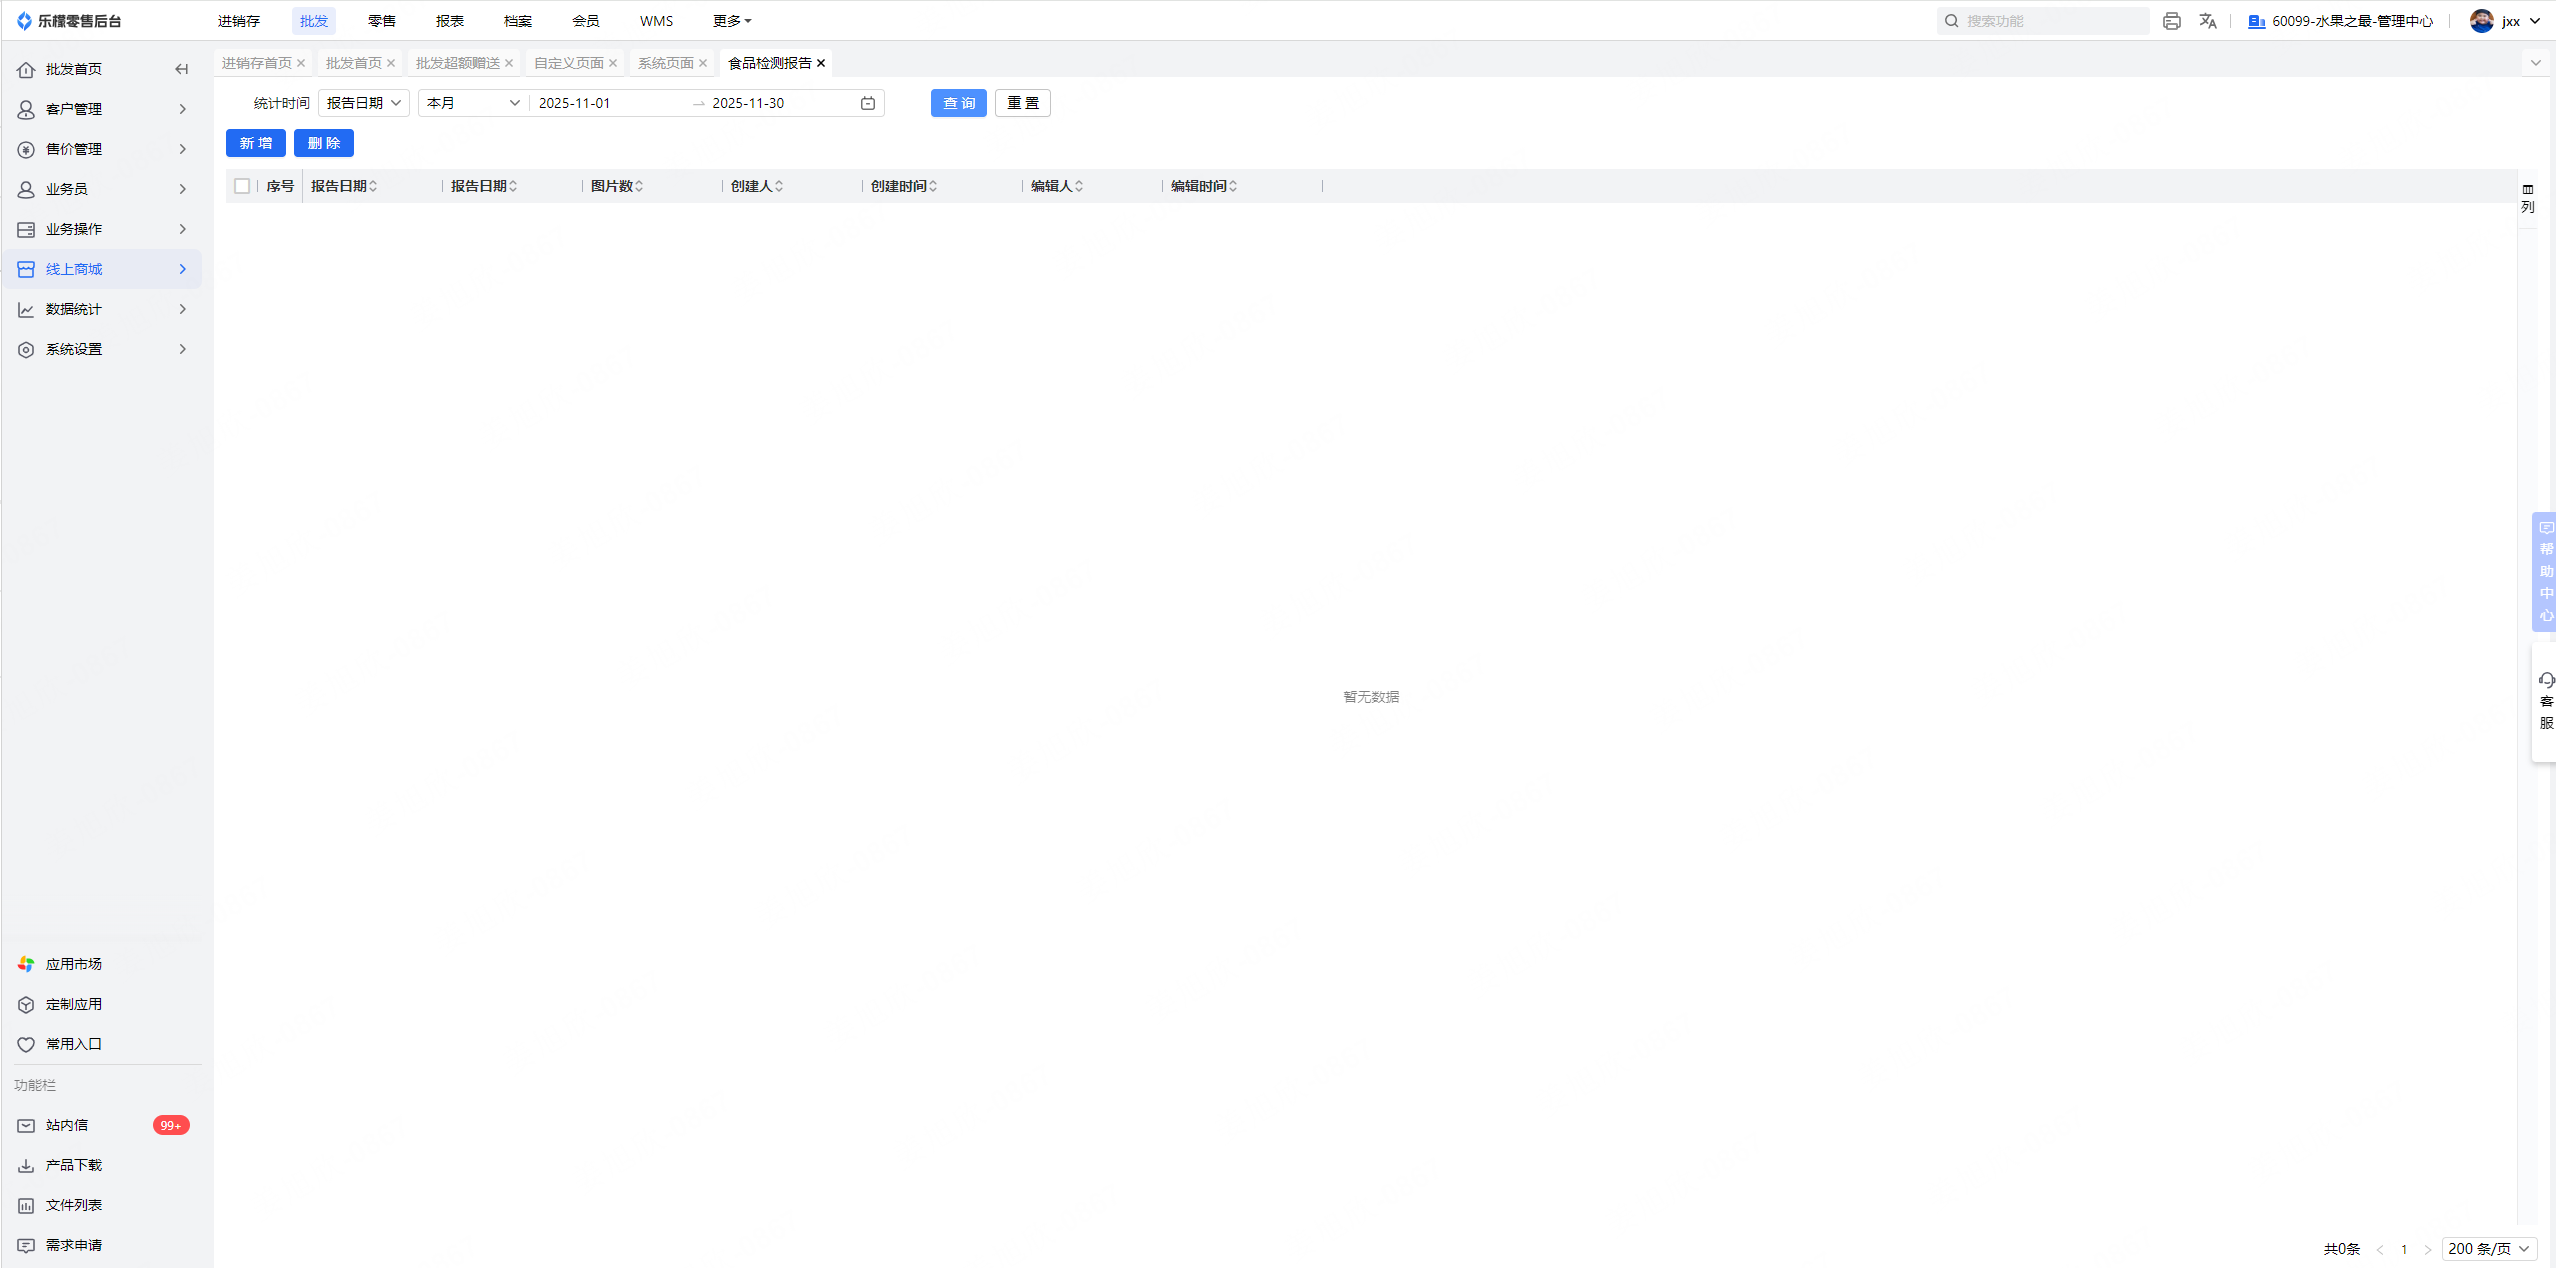Toggle the select-all checkbox in table header
The width and height of the screenshot is (2556, 1268).
click(x=242, y=186)
